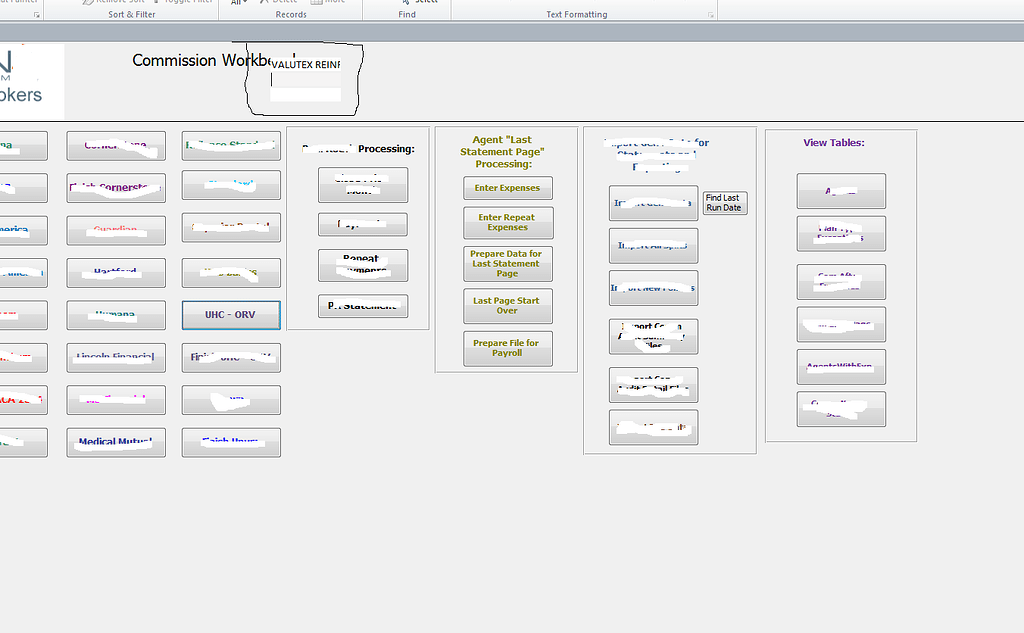Screen dimensions: 1024x633
Task: Click inside the VALUTEX REINF field
Action: pos(303,93)
